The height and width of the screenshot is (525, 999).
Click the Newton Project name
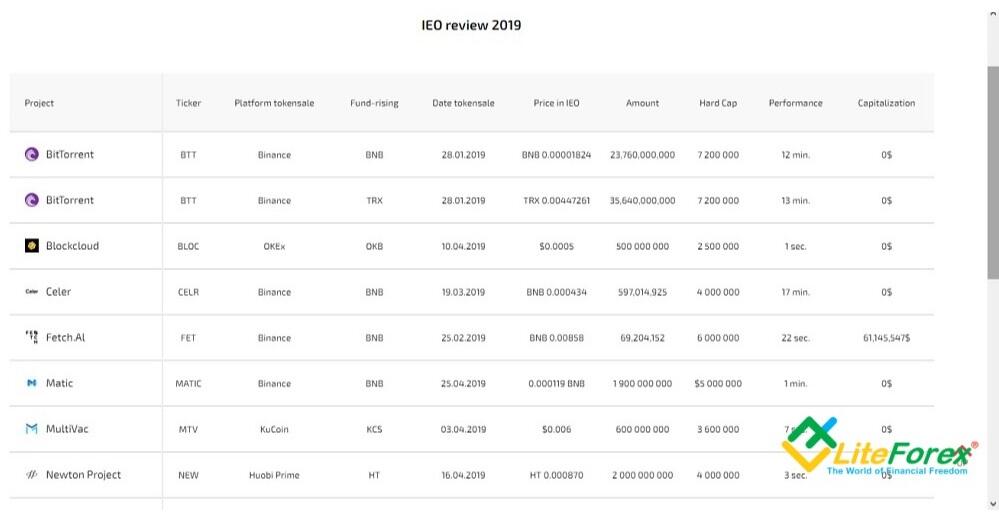[83, 475]
